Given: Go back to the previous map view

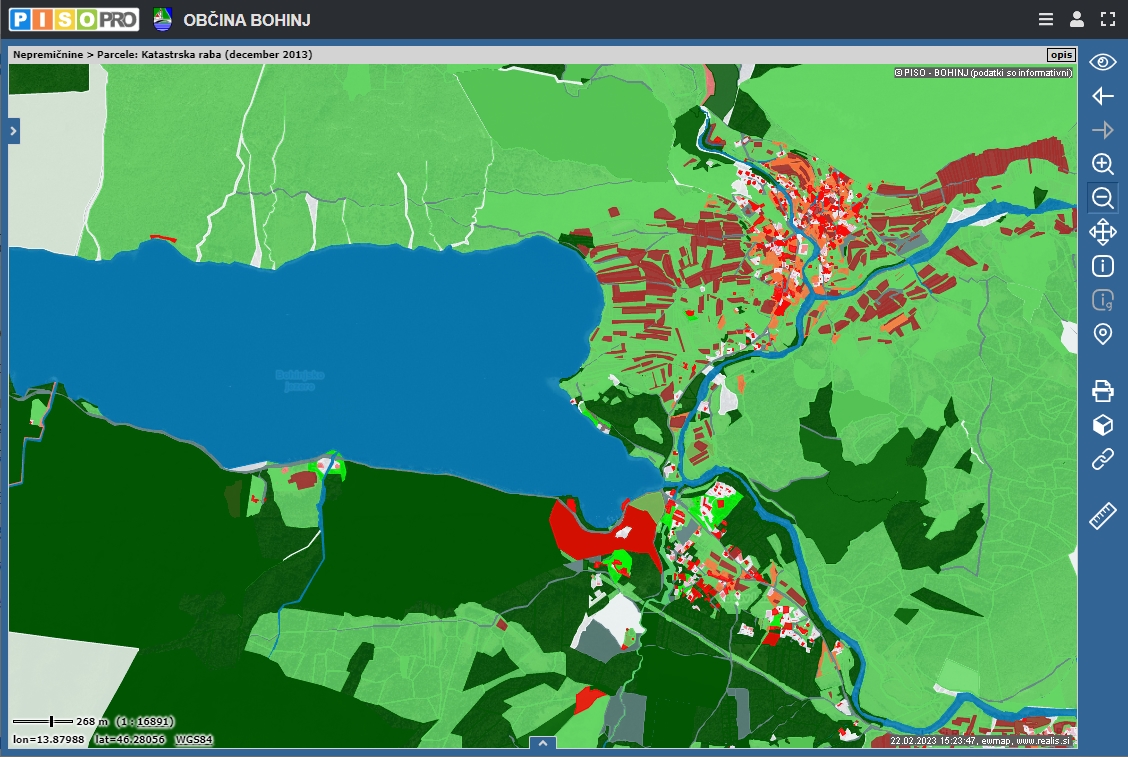Looking at the screenshot, I should [1102, 96].
